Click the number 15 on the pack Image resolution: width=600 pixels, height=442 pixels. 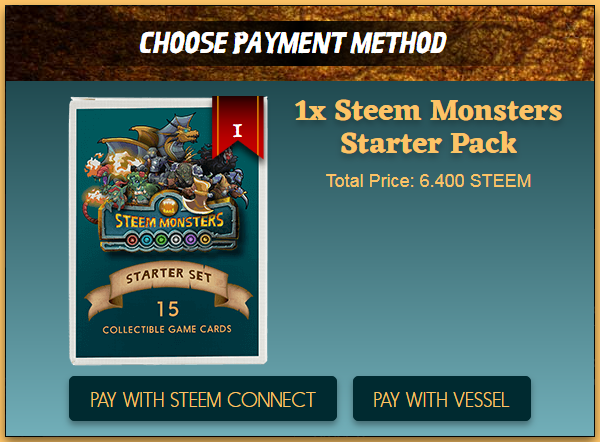tap(168, 309)
